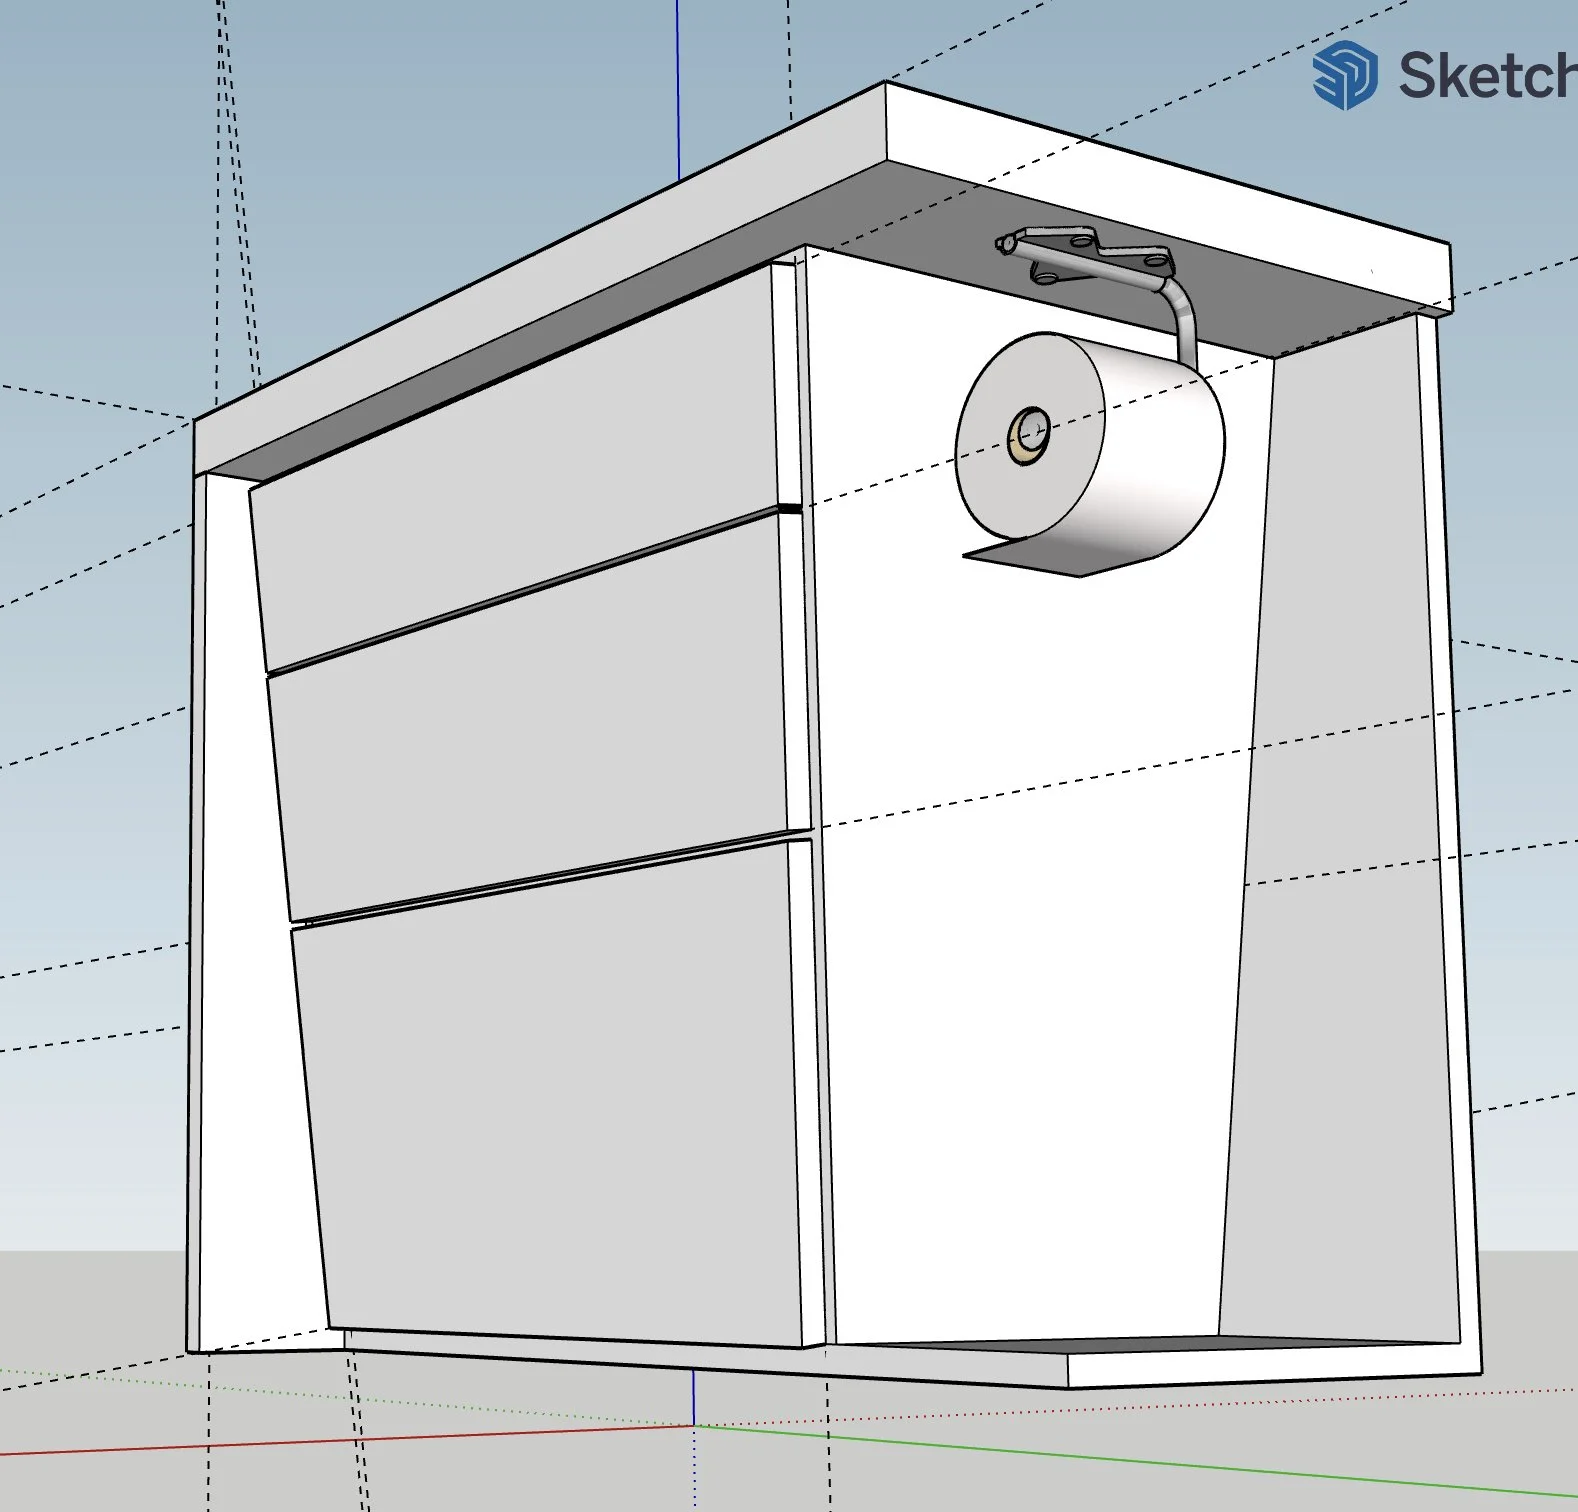
Task: Select the cardboard core of the roll
Action: [1029, 436]
